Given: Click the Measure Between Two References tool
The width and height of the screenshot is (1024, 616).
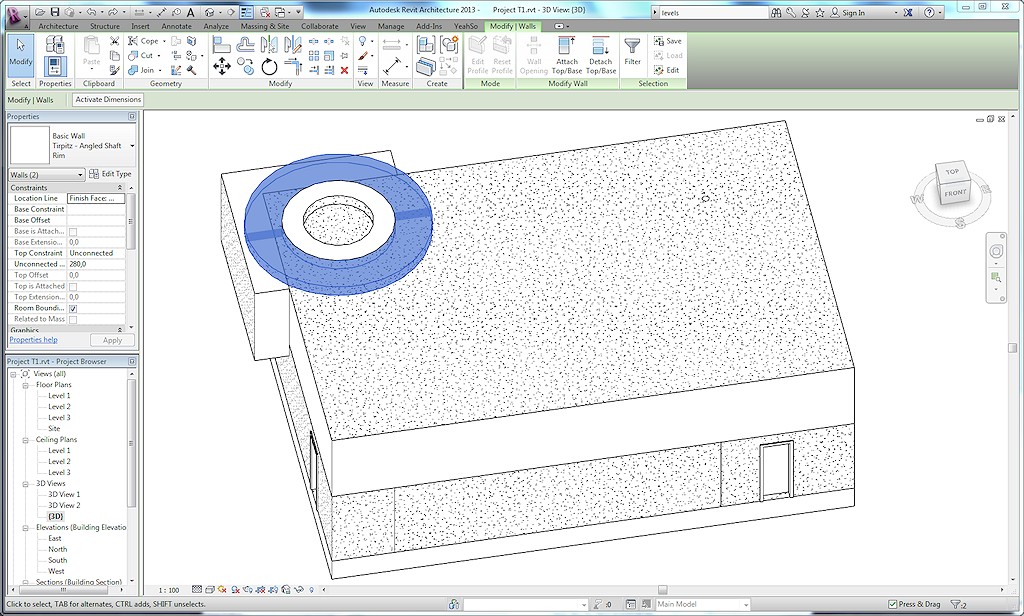Looking at the screenshot, I should point(391,45).
